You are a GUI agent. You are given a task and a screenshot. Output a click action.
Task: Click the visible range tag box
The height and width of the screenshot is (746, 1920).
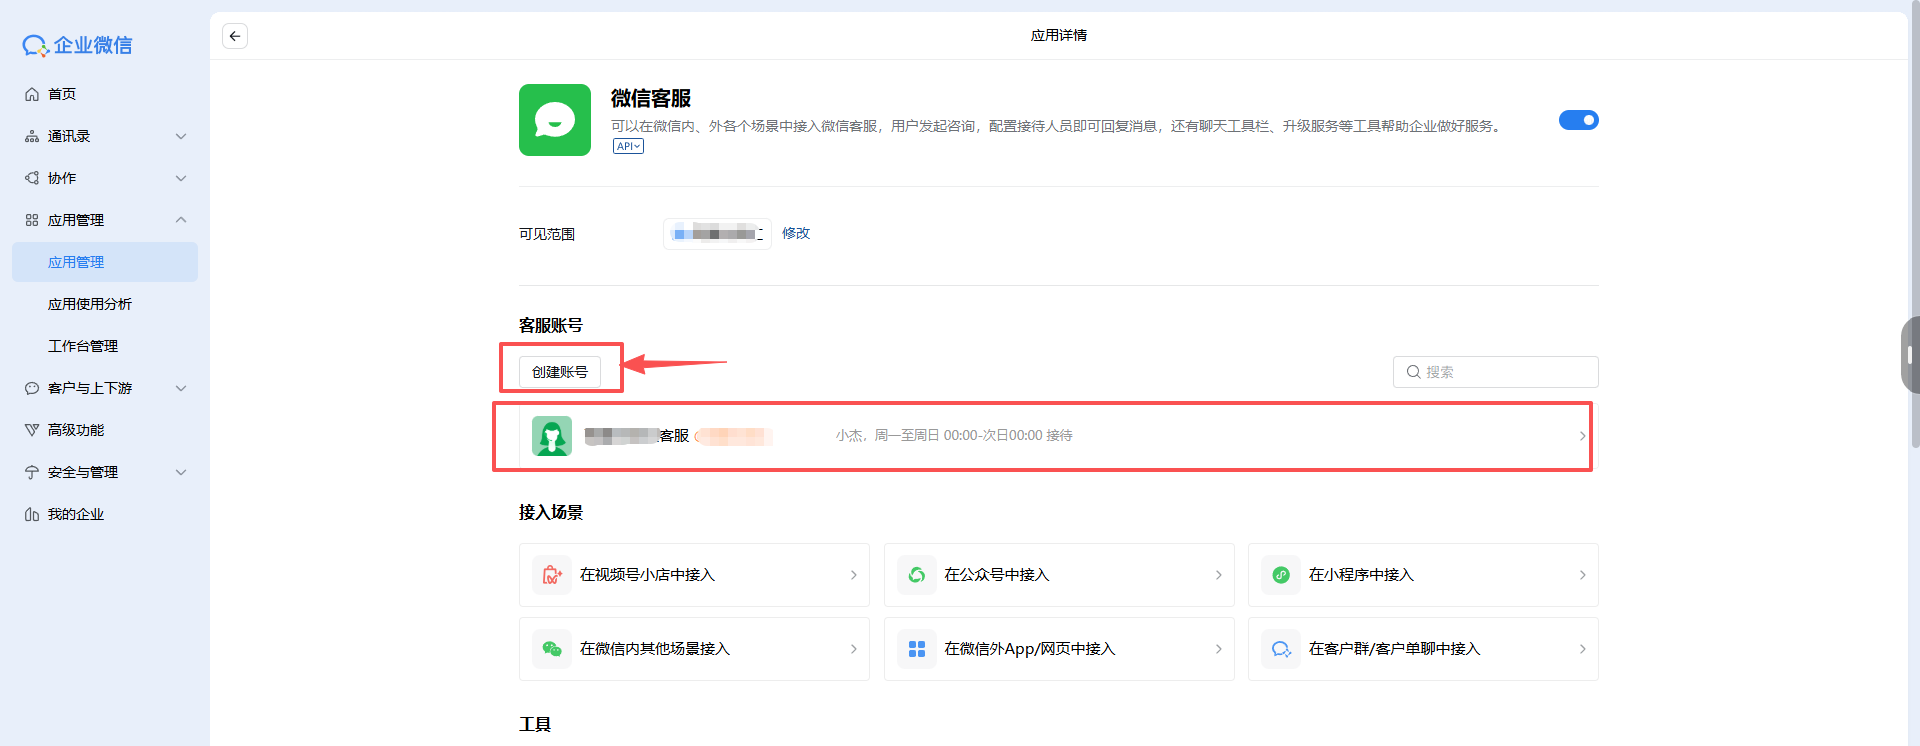point(717,234)
